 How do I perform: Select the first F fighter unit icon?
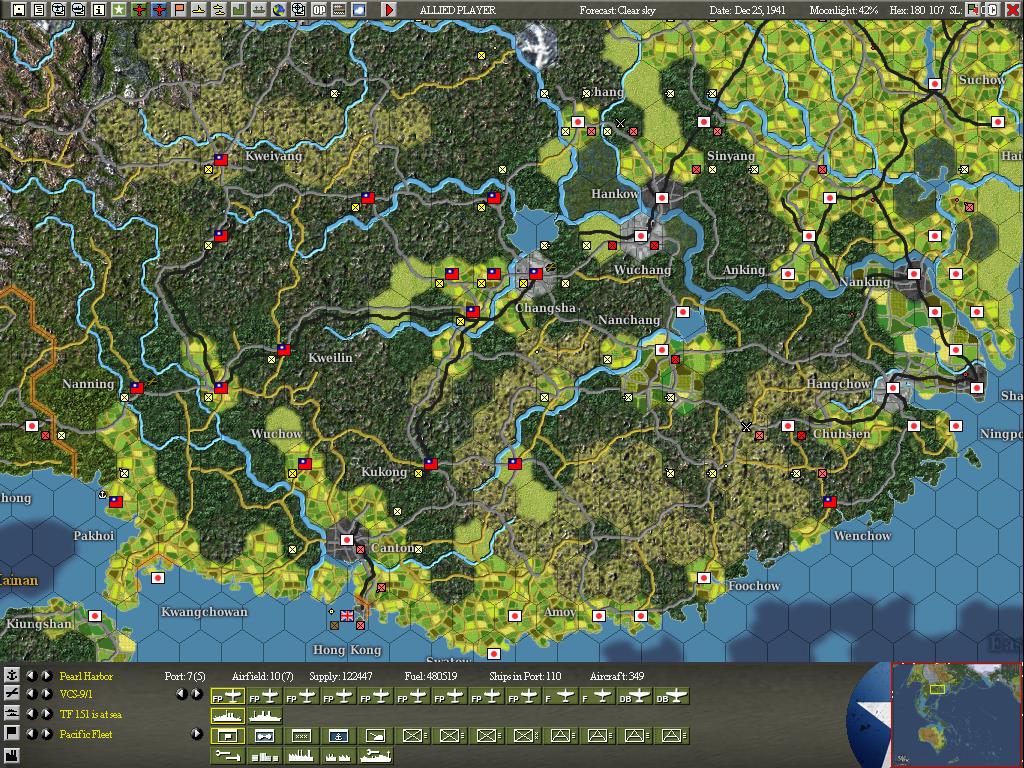(x=561, y=696)
